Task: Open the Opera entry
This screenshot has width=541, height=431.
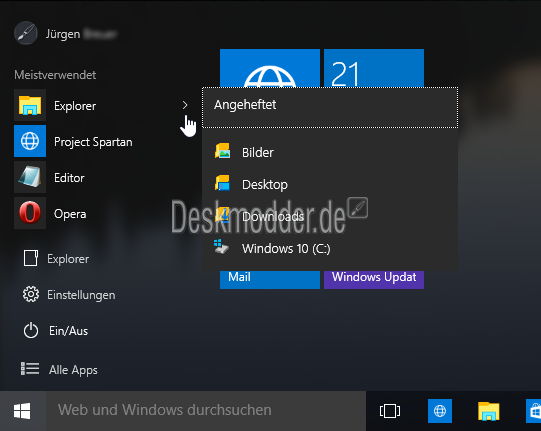Action: coord(104,213)
